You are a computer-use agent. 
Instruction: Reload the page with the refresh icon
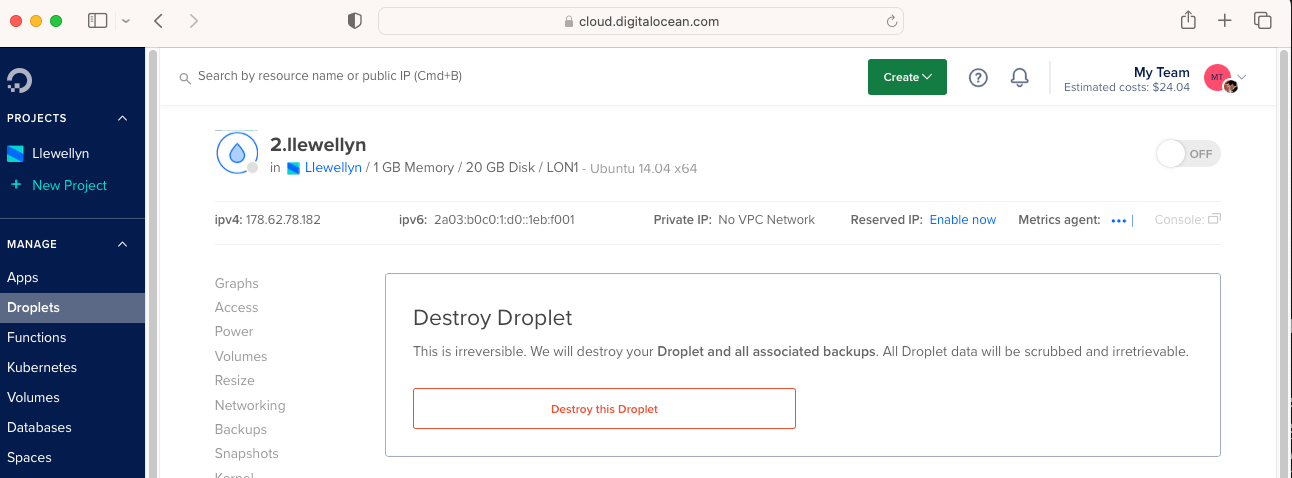point(891,21)
